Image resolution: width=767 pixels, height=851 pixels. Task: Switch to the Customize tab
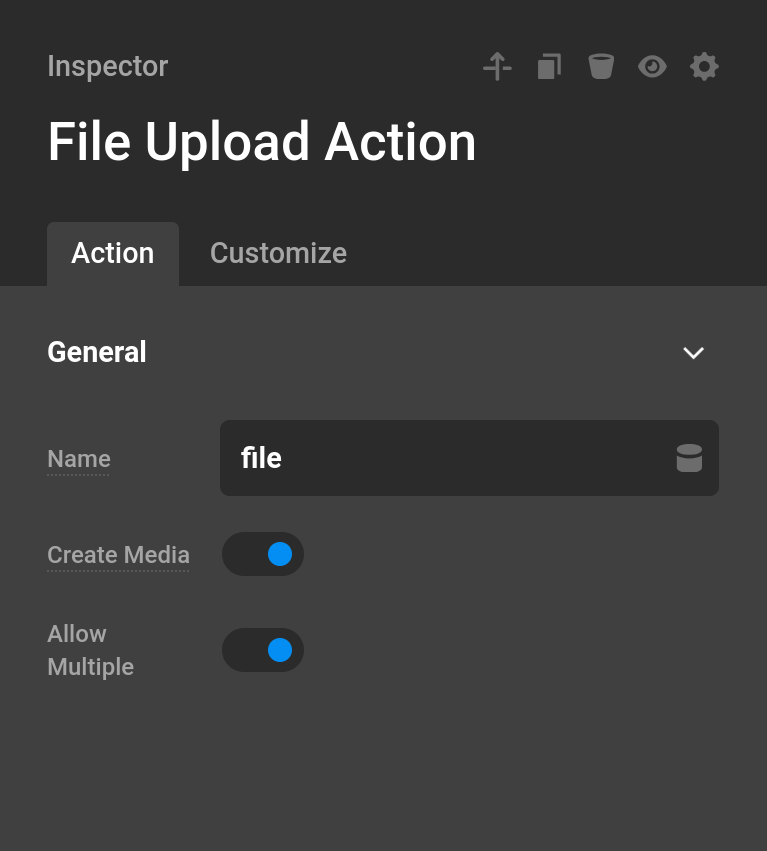[x=278, y=253]
